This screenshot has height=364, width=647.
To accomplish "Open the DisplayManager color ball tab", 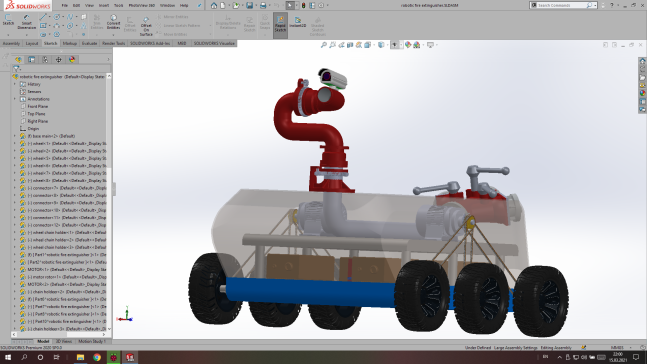I will tap(72, 59).
